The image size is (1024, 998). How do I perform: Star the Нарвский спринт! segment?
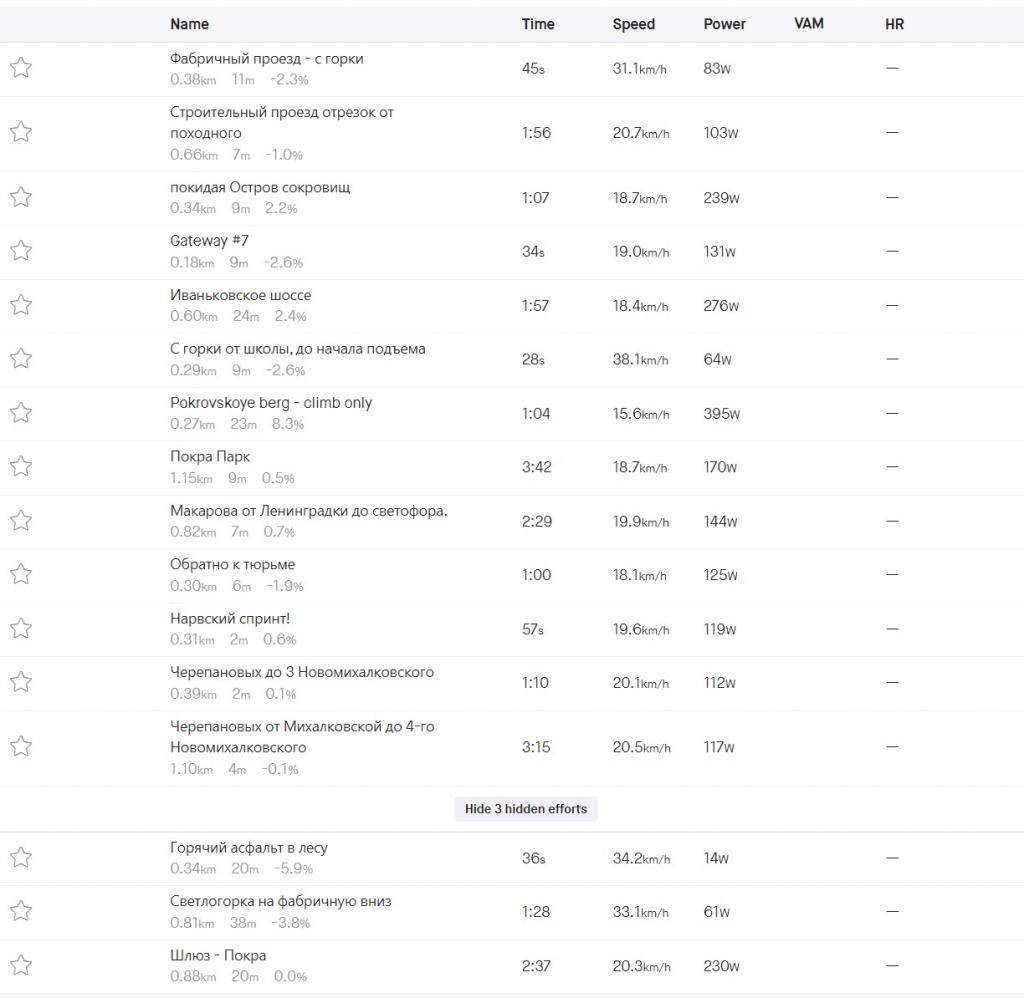[21, 628]
